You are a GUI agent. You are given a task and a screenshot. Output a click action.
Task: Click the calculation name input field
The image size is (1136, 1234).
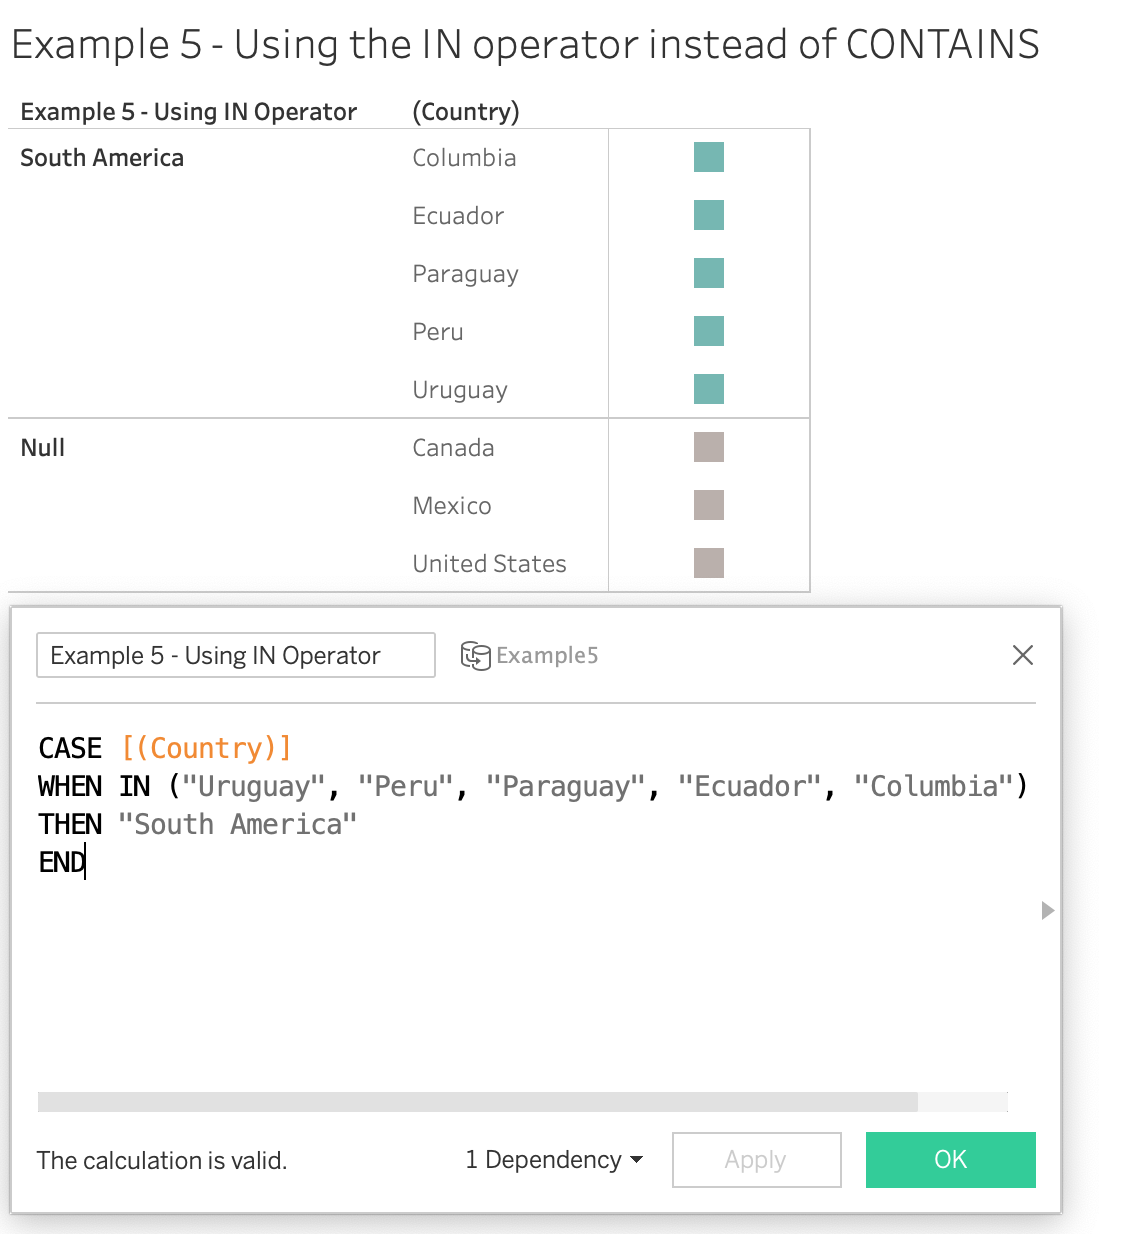[236, 655]
